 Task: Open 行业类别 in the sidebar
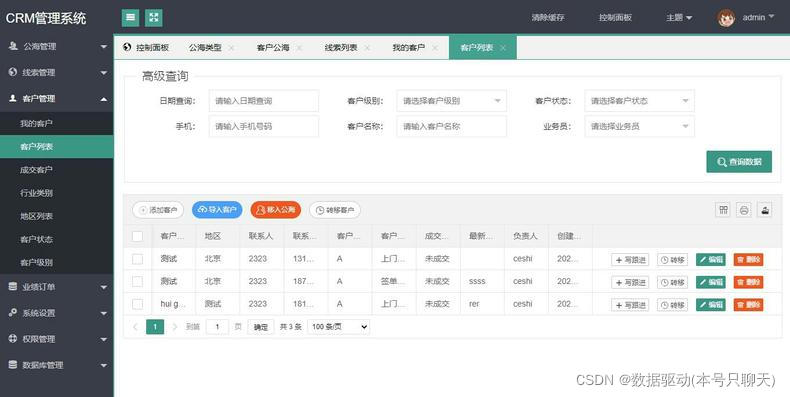[x=57, y=193]
